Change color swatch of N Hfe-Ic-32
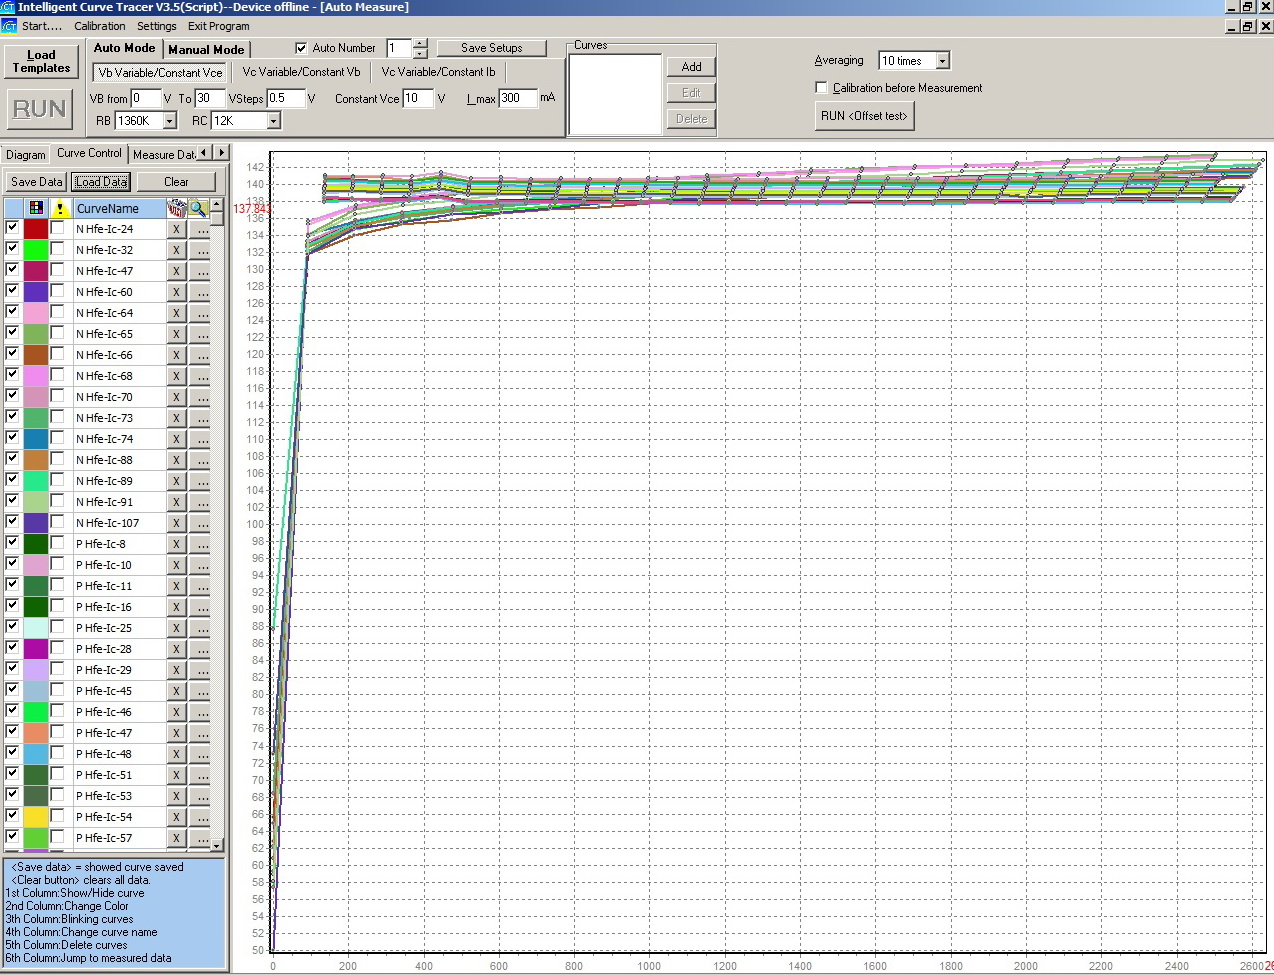 36,250
